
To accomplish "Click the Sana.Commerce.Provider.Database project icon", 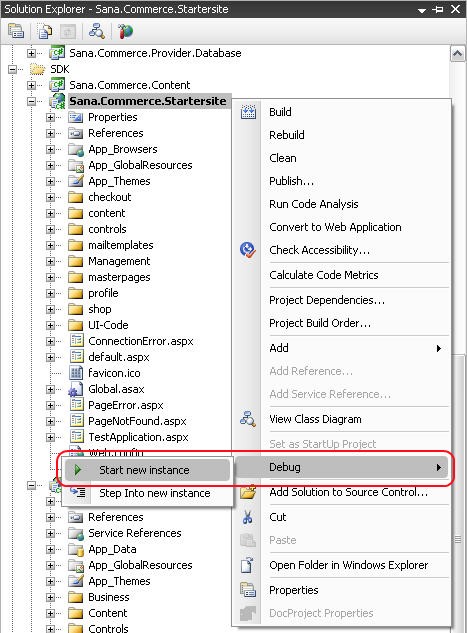I will coord(57,53).
